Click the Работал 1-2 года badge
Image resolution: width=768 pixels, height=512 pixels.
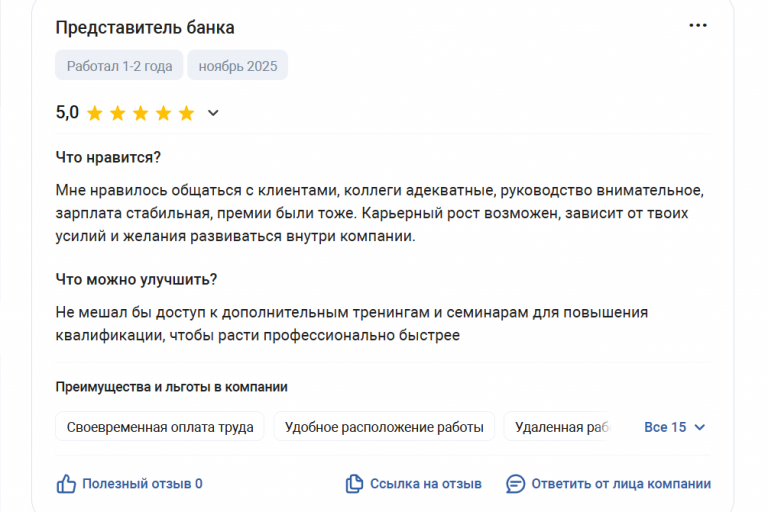(x=119, y=66)
